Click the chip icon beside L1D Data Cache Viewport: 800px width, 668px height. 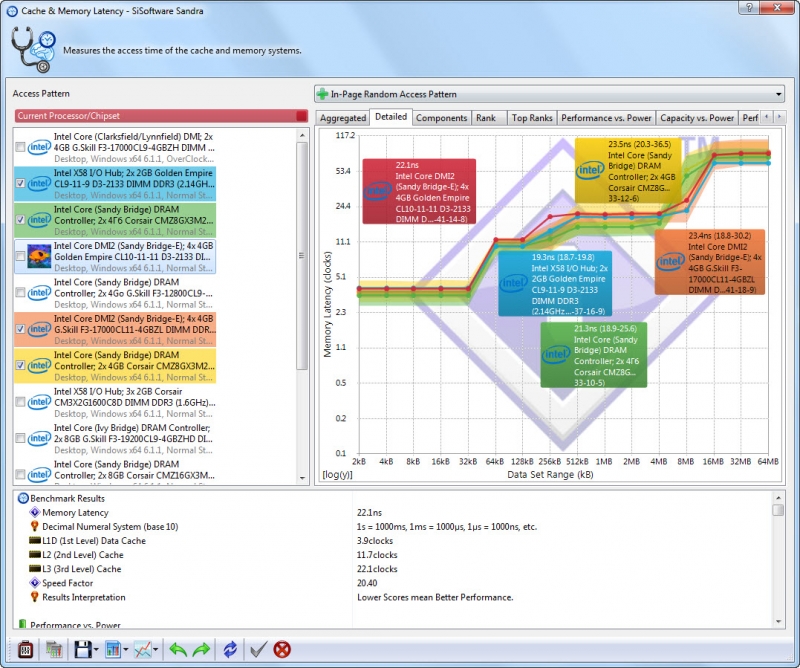(35, 540)
